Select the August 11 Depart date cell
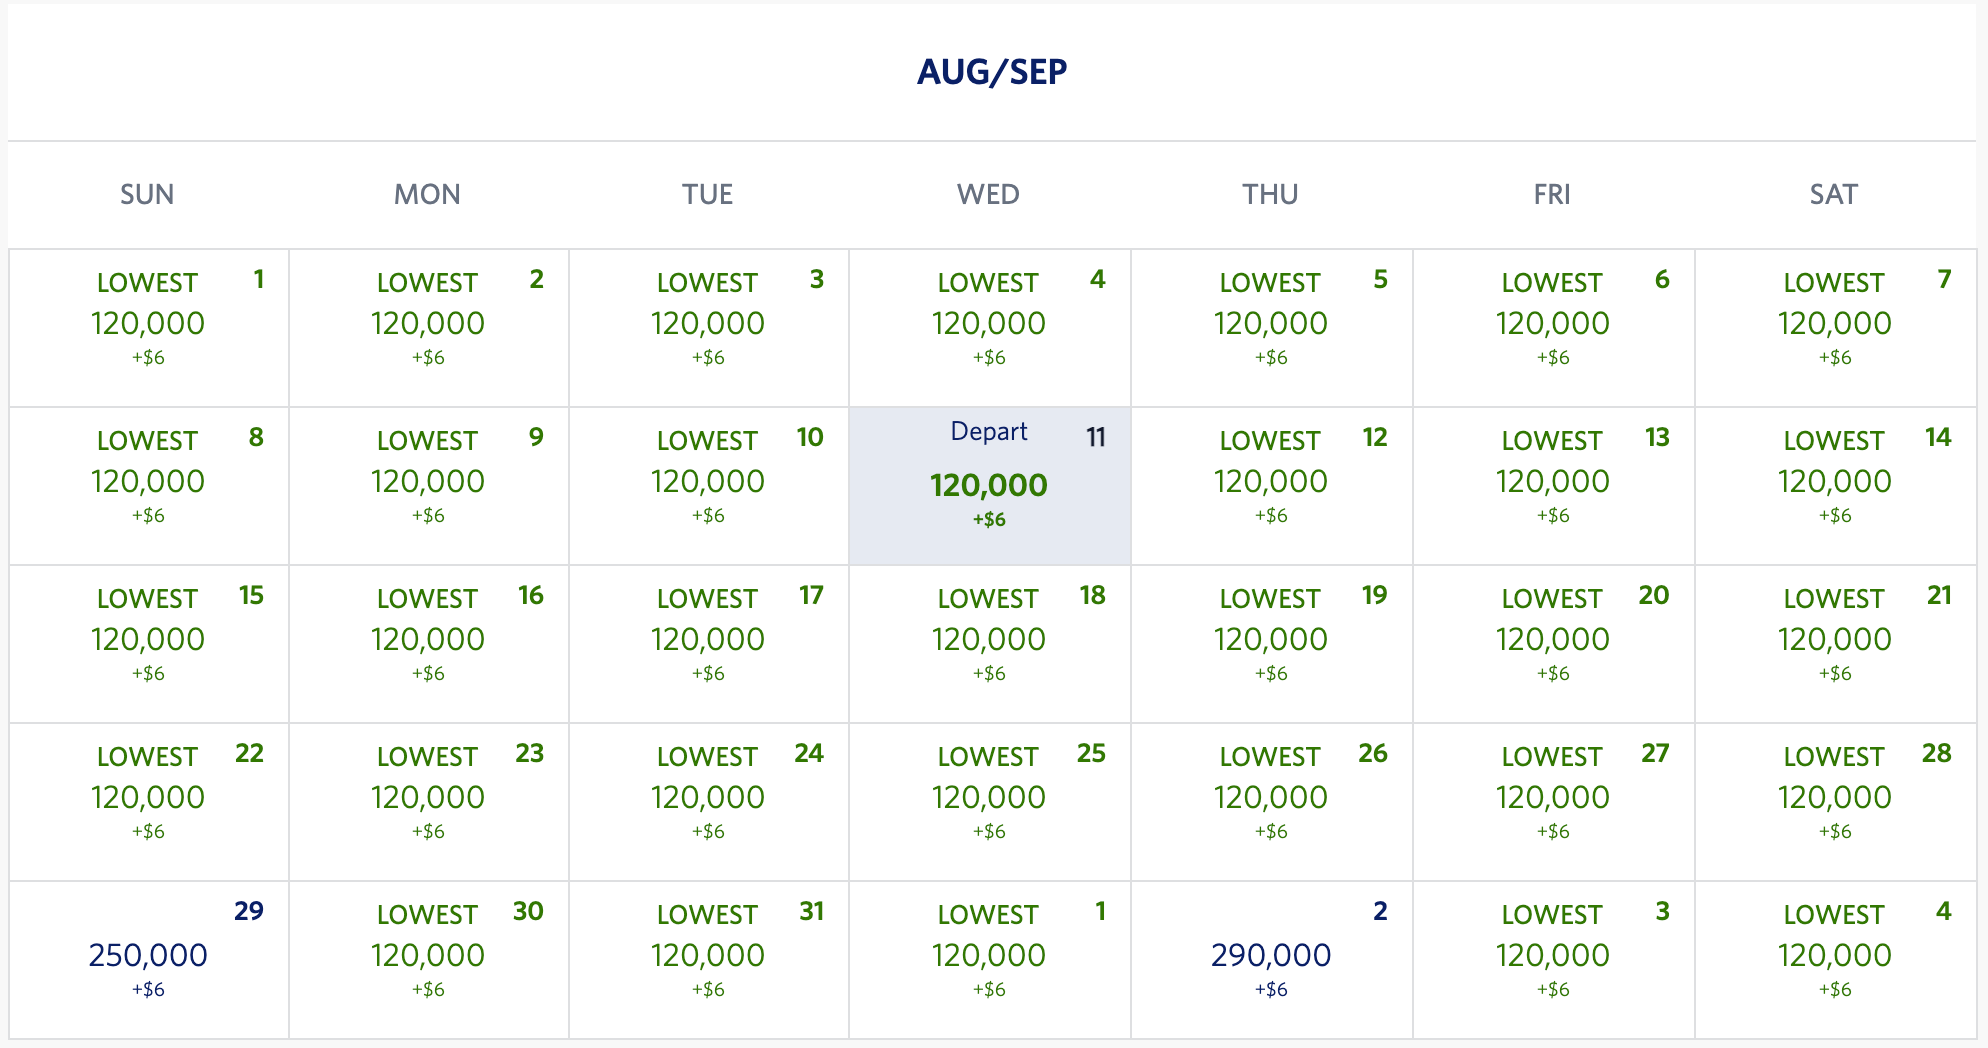The width and height of the screenshot is (1988, 1048). [x=989, y=485]
